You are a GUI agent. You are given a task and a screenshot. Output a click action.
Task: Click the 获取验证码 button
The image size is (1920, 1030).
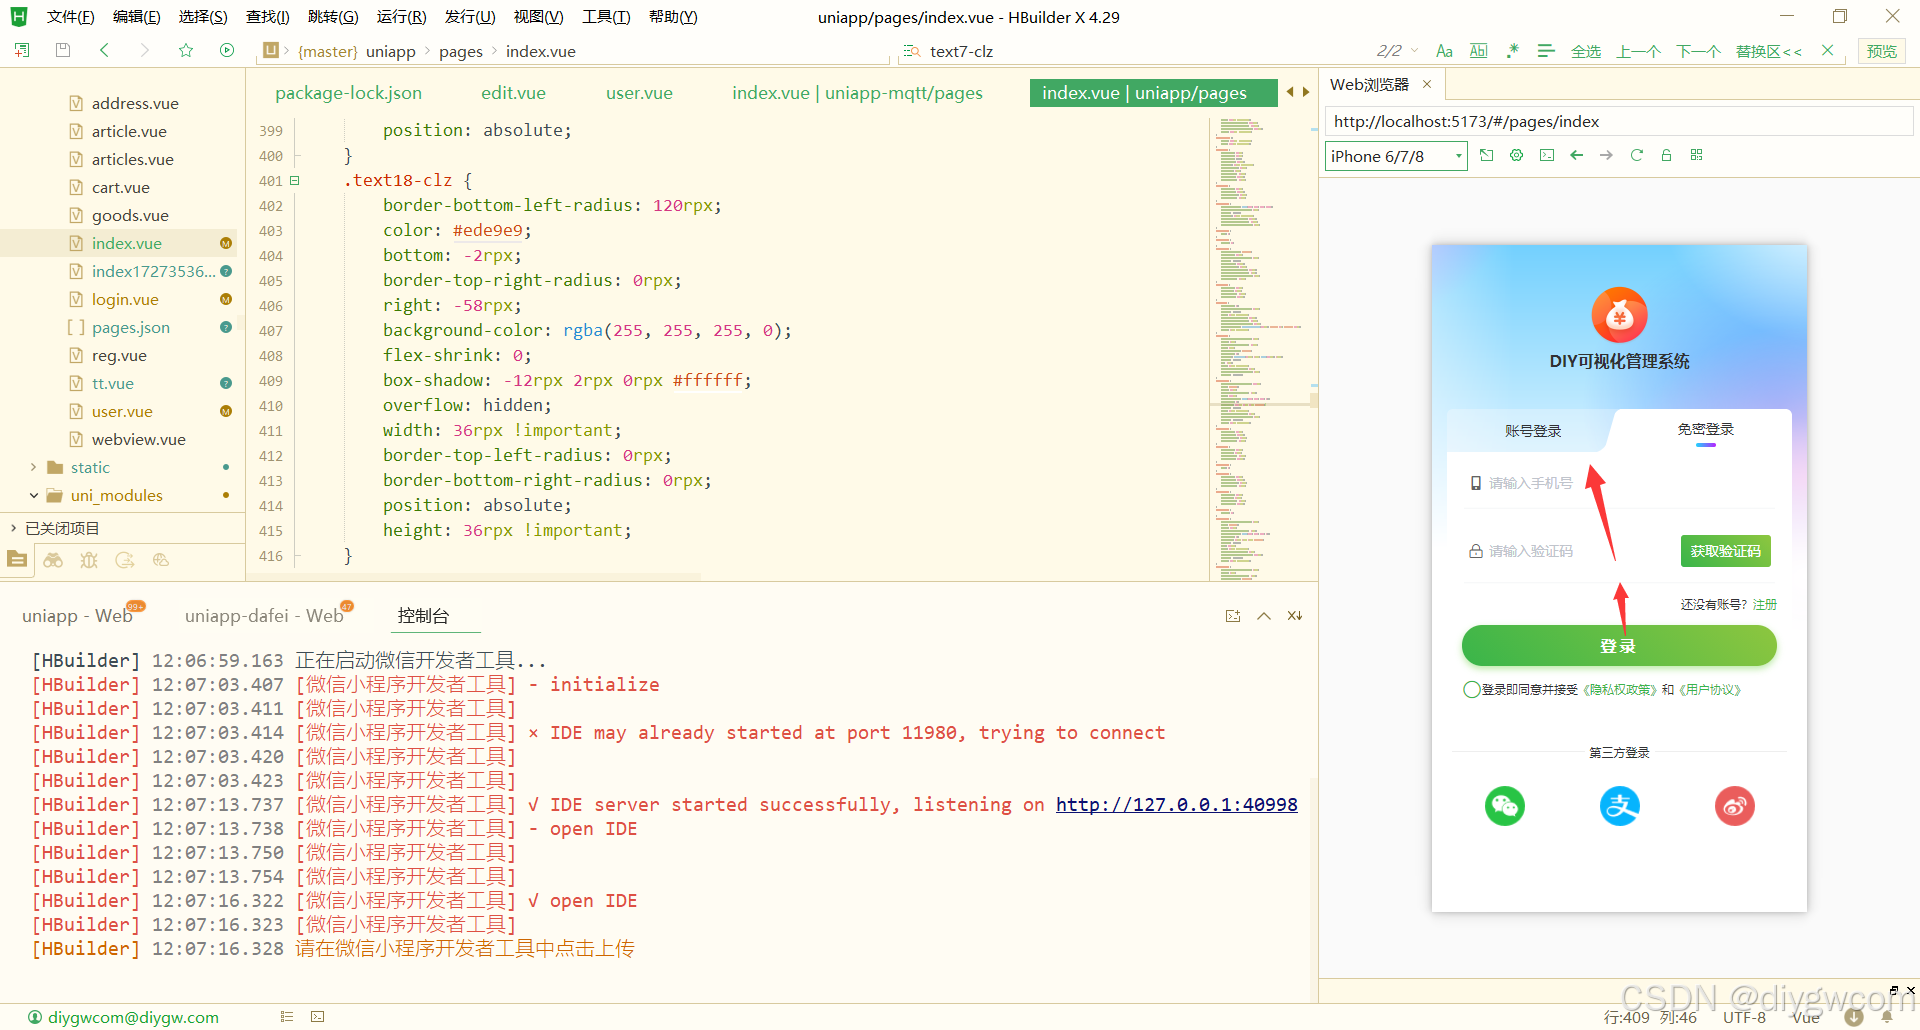[x=1725, y=551]
